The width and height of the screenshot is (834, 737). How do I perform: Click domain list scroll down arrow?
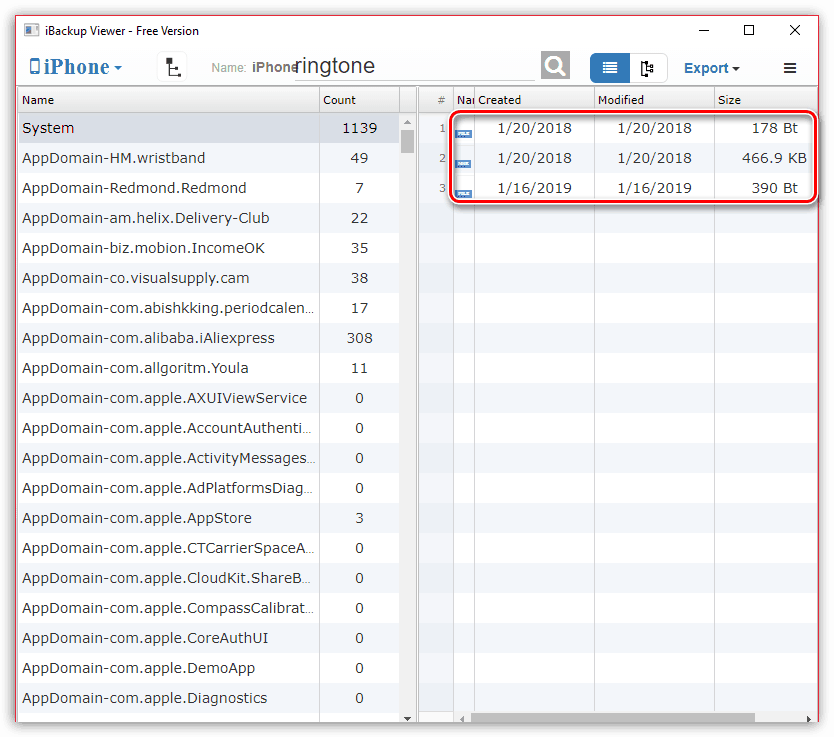(x=407, y=718)
